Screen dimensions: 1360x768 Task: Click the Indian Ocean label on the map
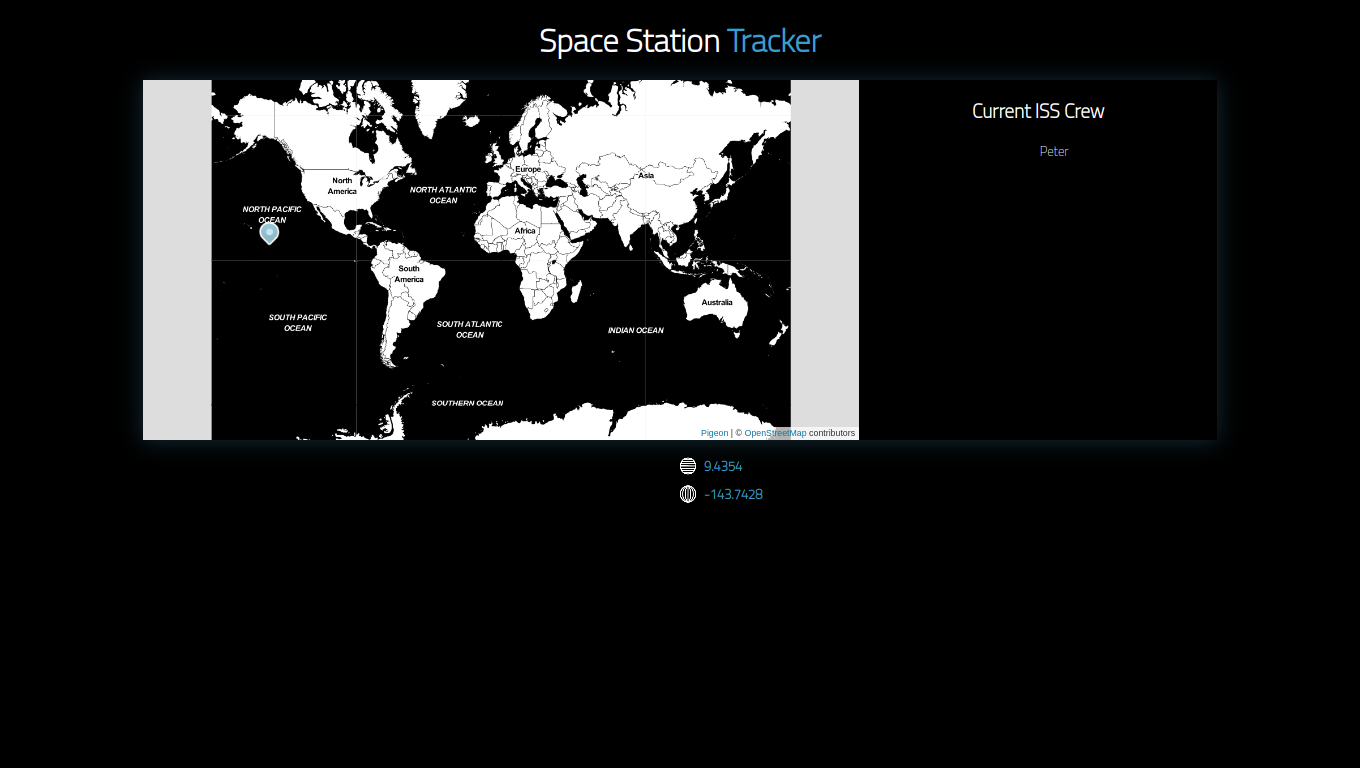coord(635,330)
